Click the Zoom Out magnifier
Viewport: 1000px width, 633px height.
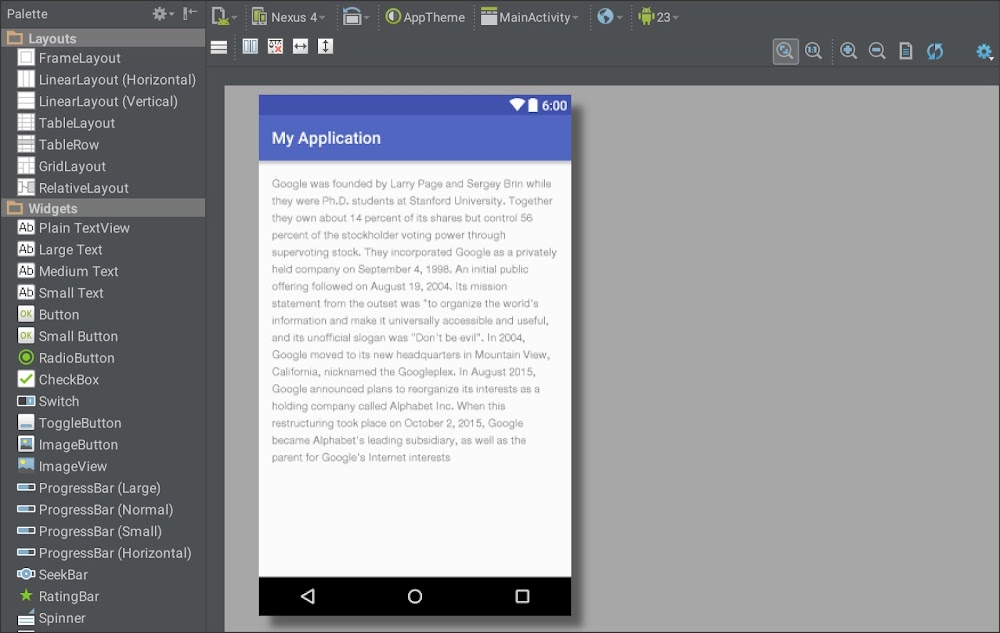877,51
